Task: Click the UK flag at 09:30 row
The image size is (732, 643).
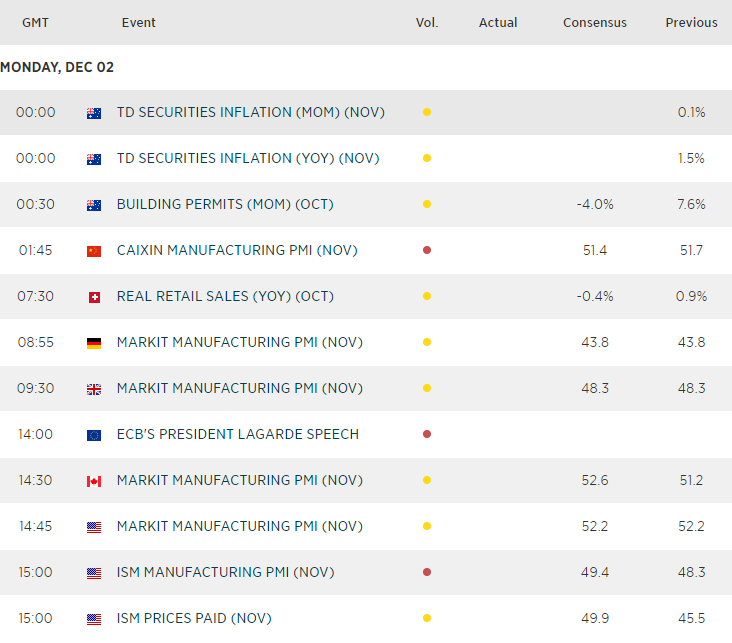Action: [94, 389]
